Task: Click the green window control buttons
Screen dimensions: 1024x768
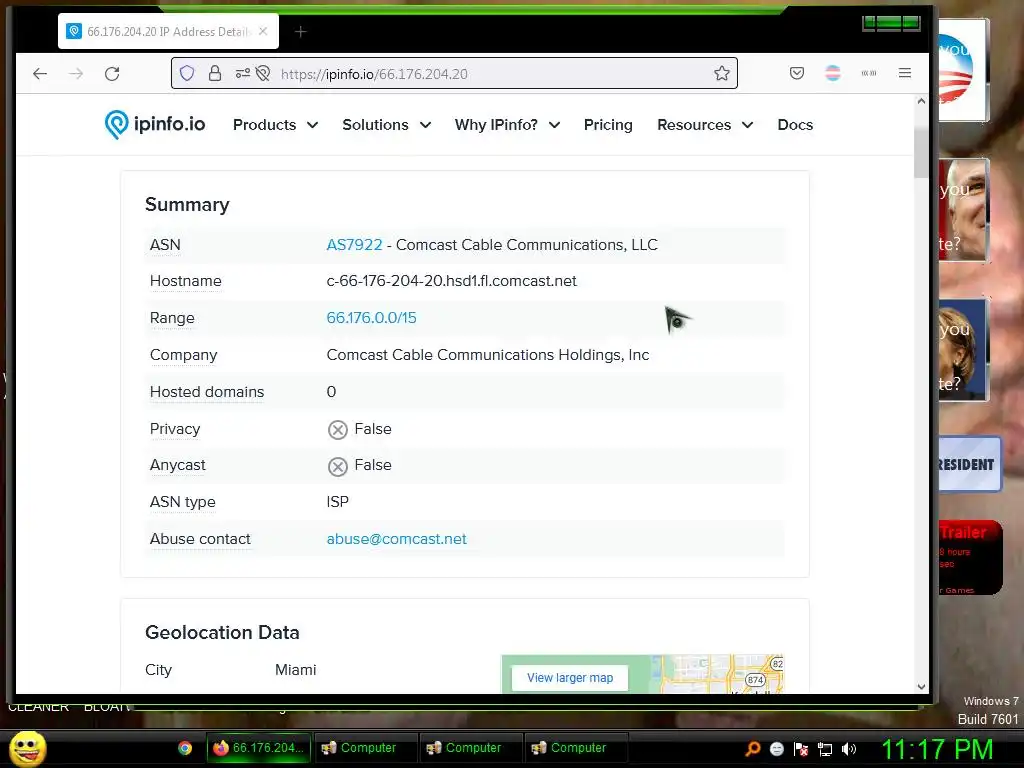Action: 891,24
